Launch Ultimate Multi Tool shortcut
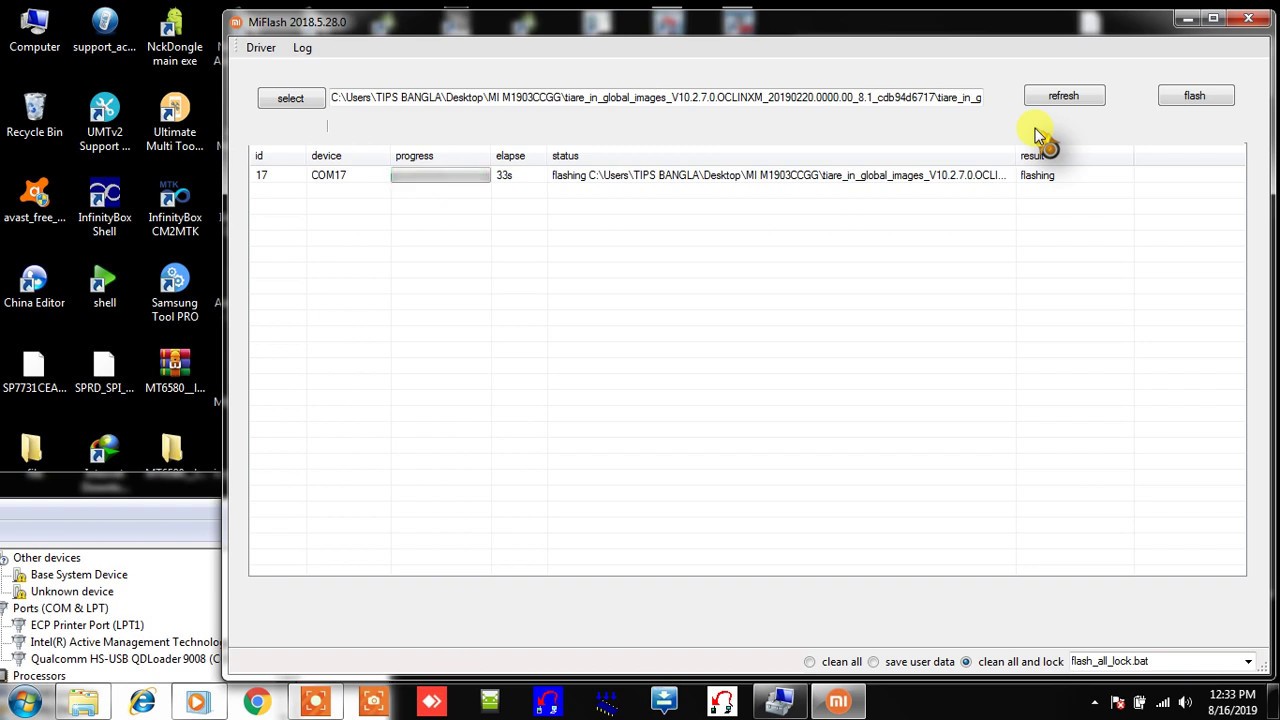This screenshot has height=720, width=1280. (x=174, y=123)
